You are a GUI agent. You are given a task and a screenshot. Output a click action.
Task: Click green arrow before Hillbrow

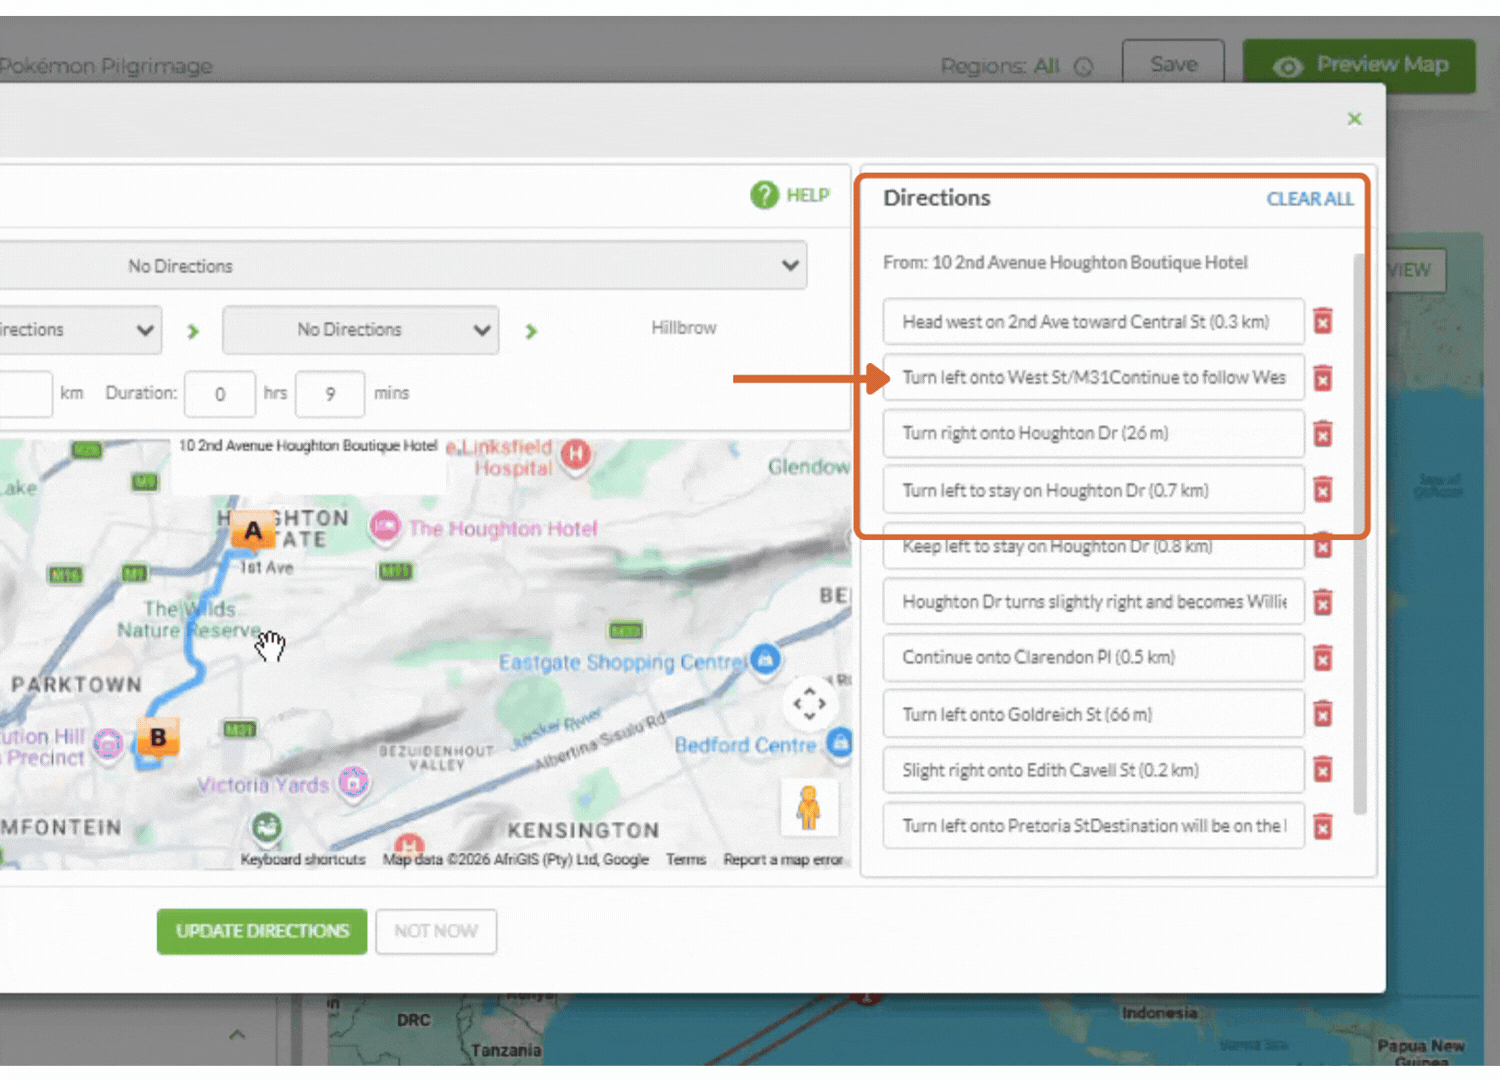click(531, 331)
